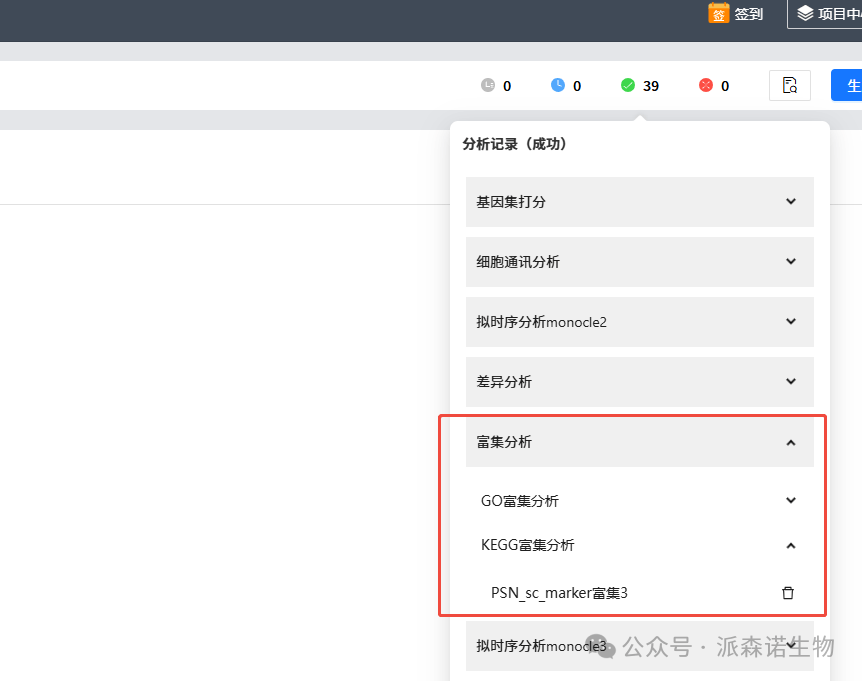The image size is (862, 681).
Task: Expand the 细胞通讯分析 section chevron
Action: coord(791,262)
